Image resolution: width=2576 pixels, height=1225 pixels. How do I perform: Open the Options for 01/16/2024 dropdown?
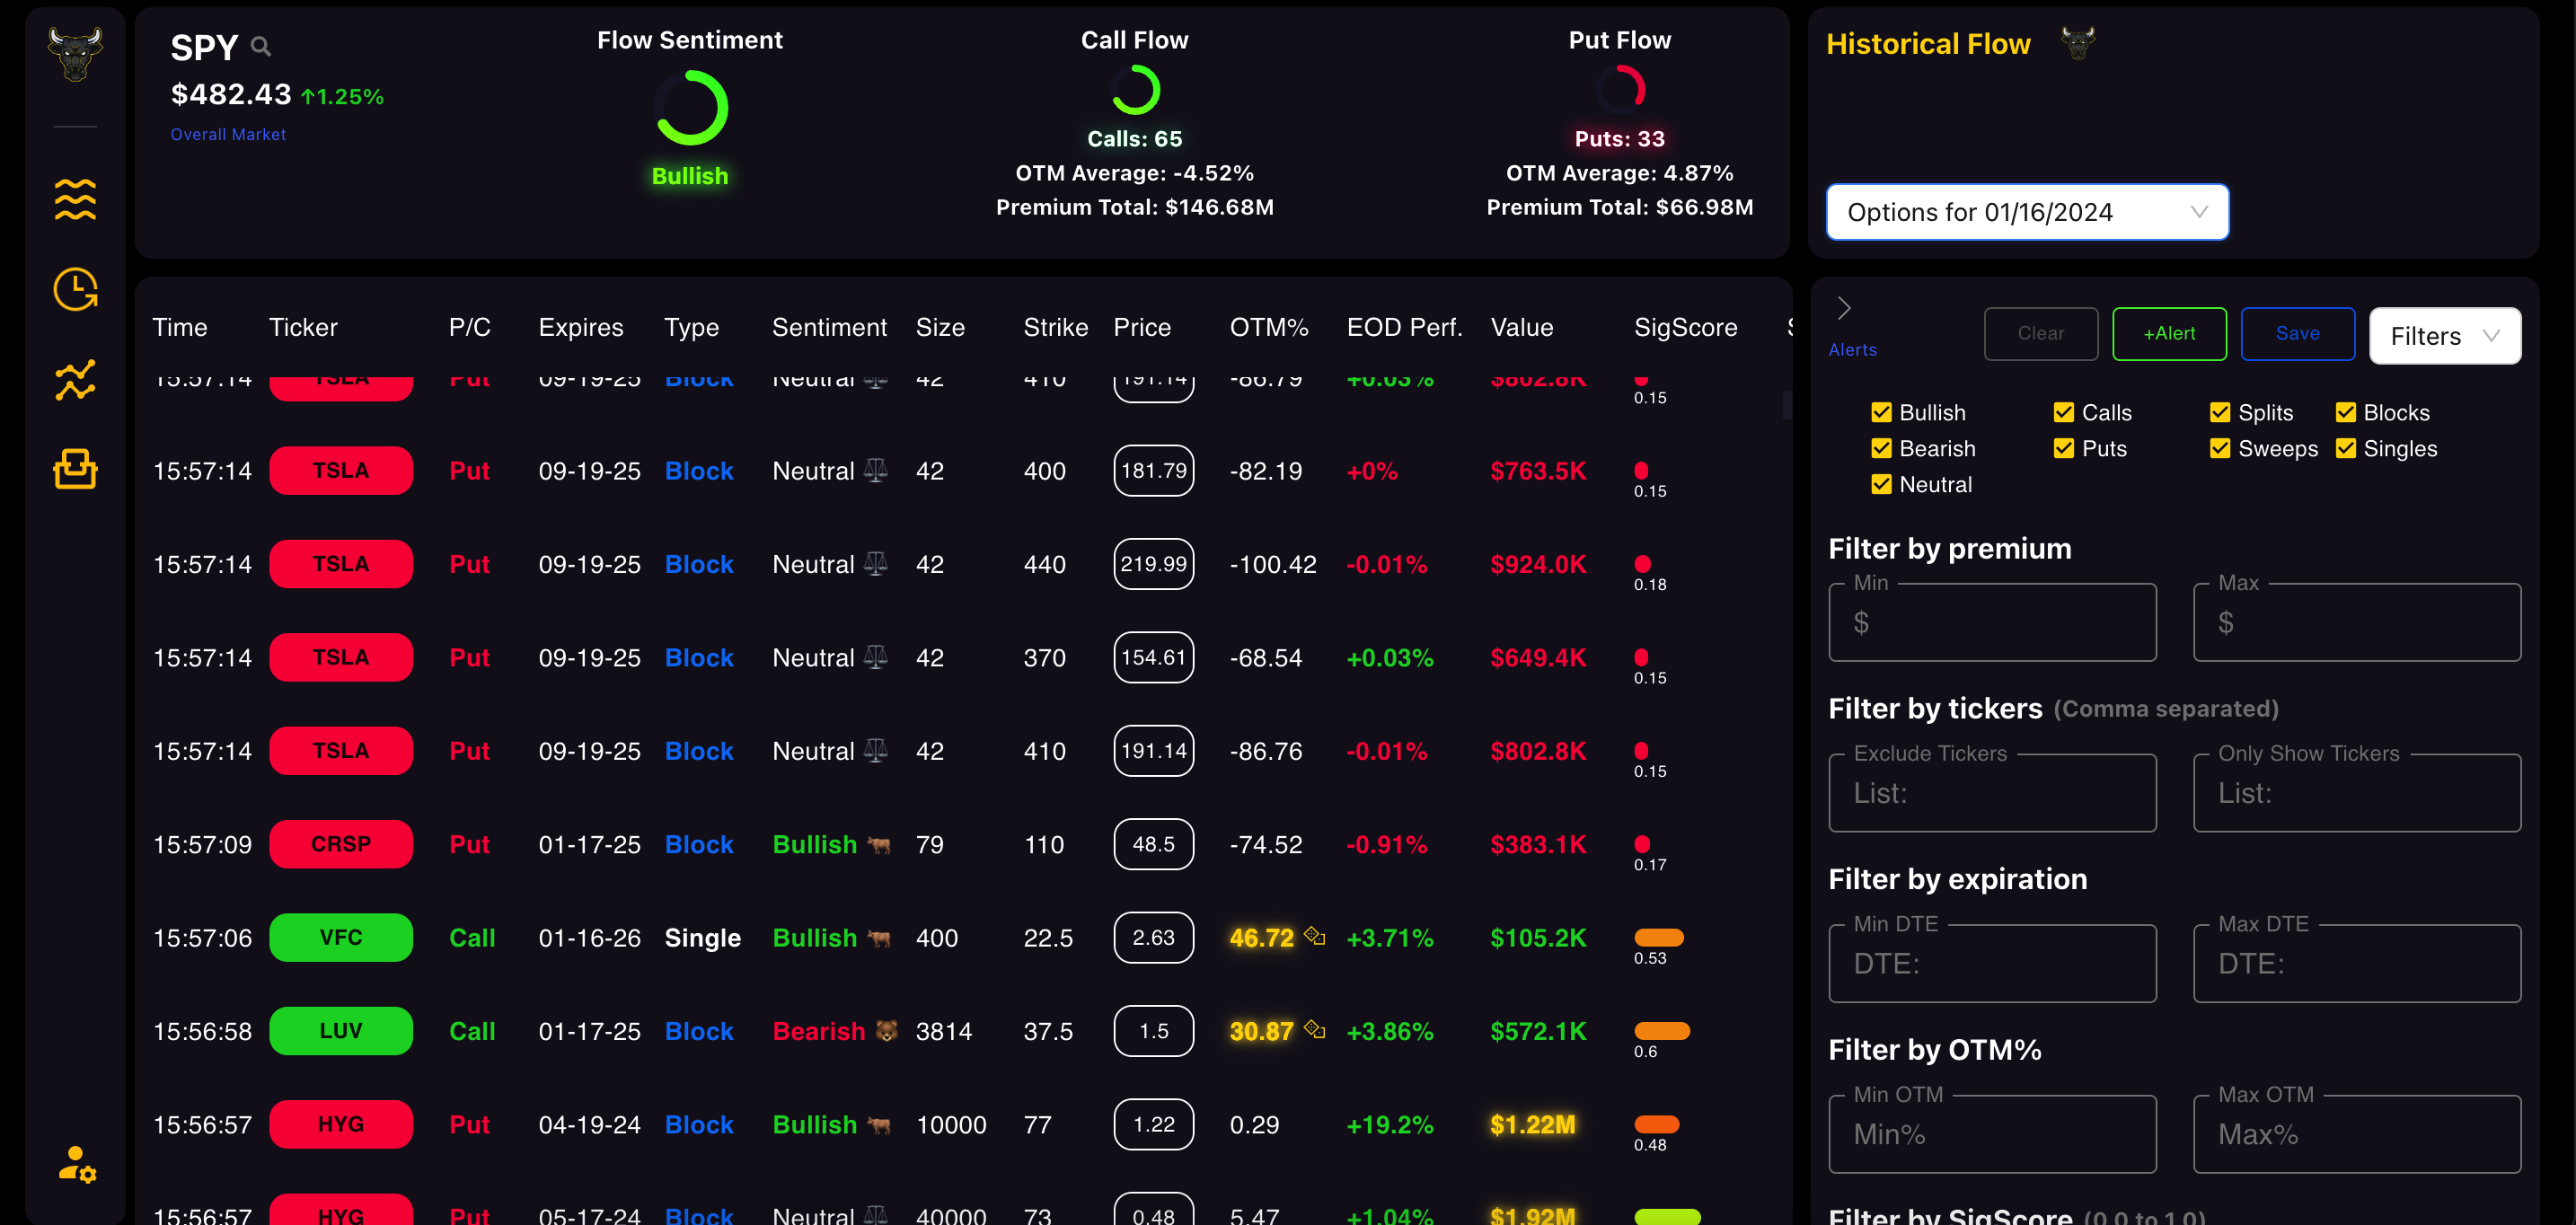pyautogui.click(x=2026, y=212)
